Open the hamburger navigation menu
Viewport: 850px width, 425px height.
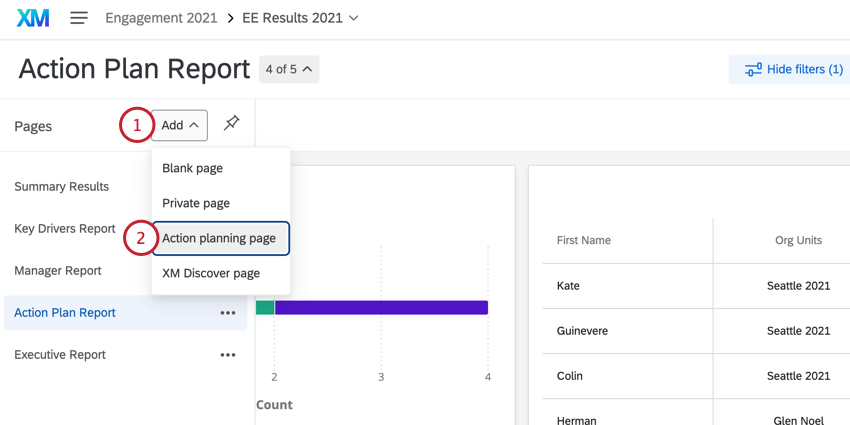point(79,18)
